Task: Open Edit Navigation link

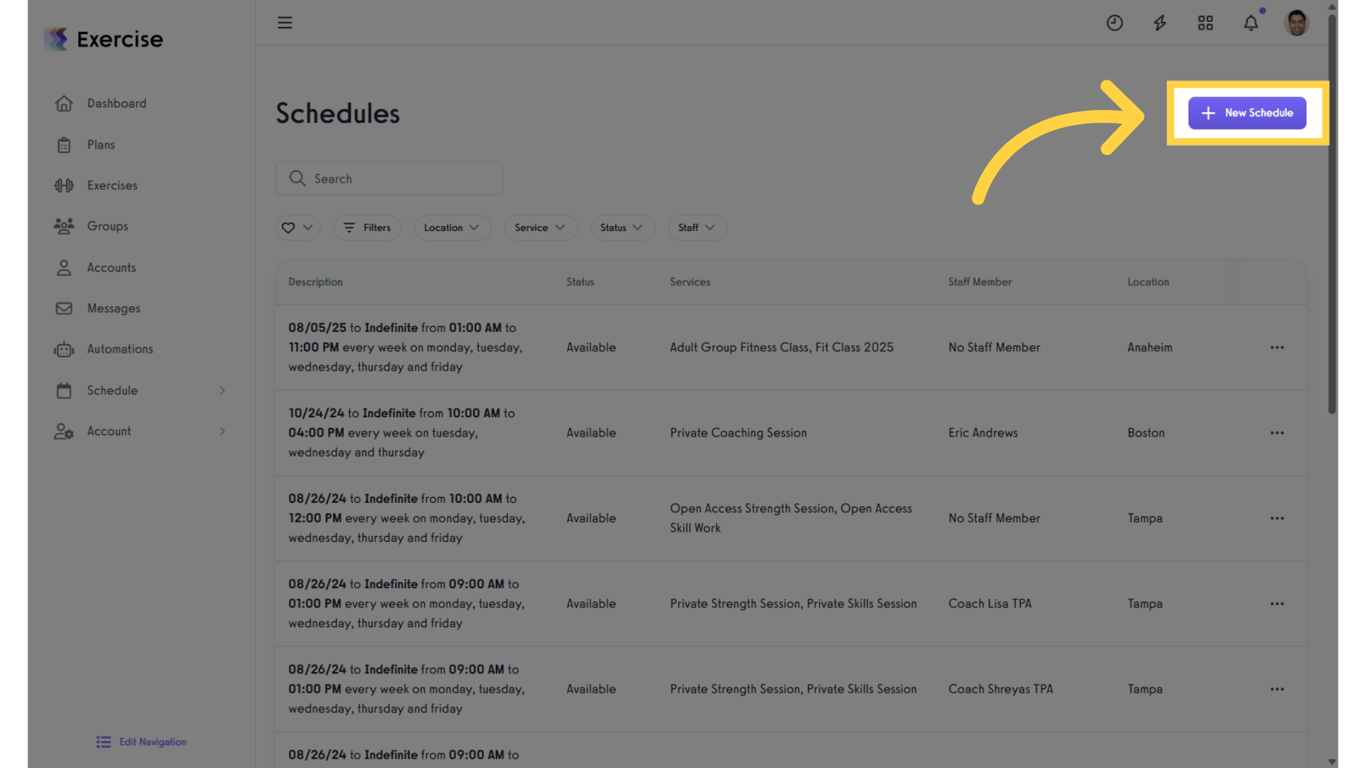Action: [140, 741]
